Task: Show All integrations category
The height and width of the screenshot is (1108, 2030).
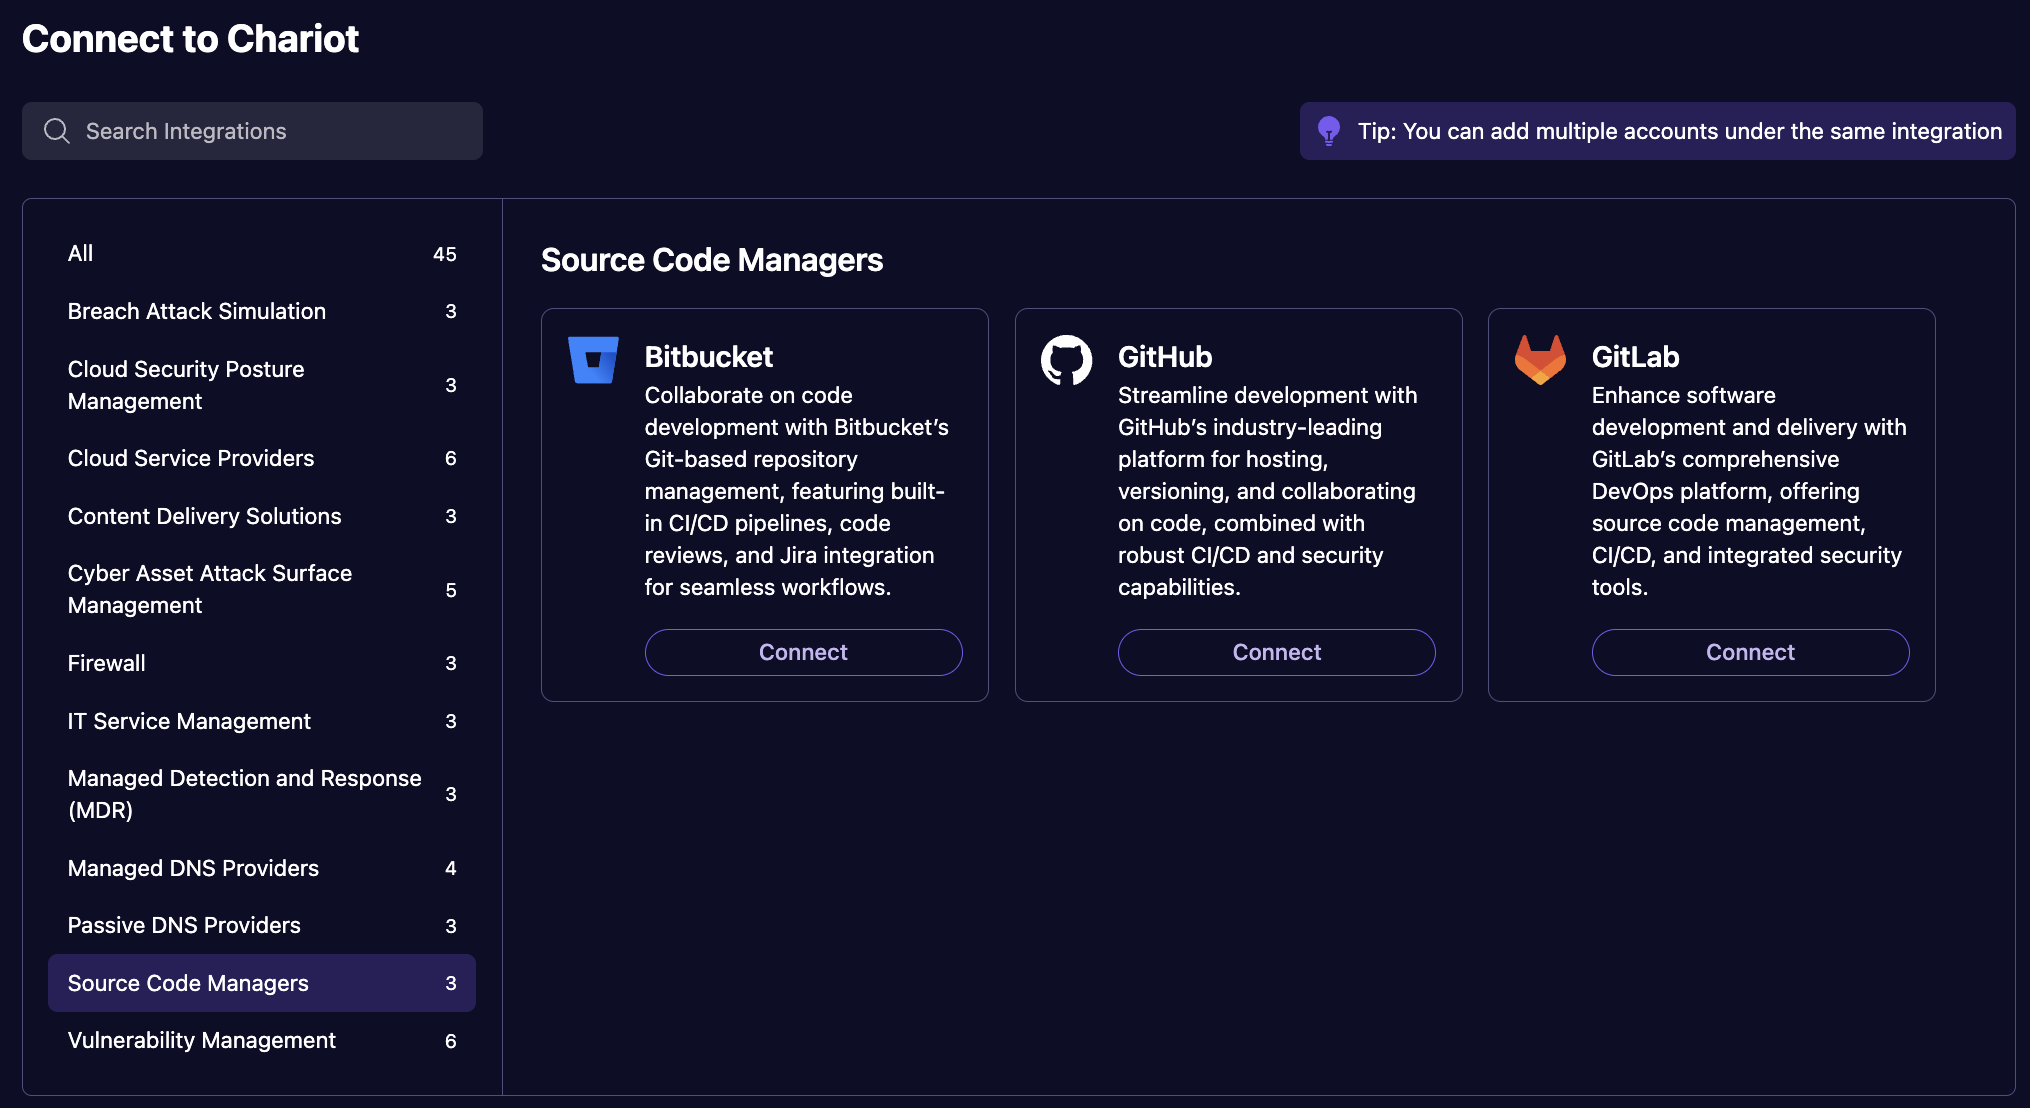Action: [x=262, y=254]
